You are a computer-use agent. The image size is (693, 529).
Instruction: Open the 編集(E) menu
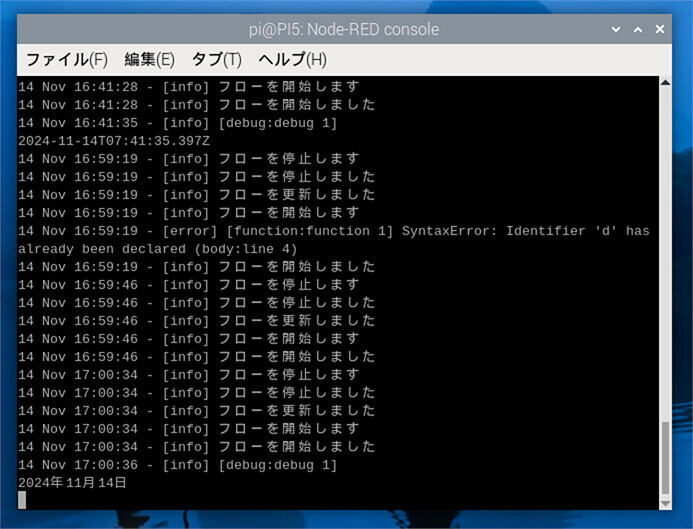(149, 59)
